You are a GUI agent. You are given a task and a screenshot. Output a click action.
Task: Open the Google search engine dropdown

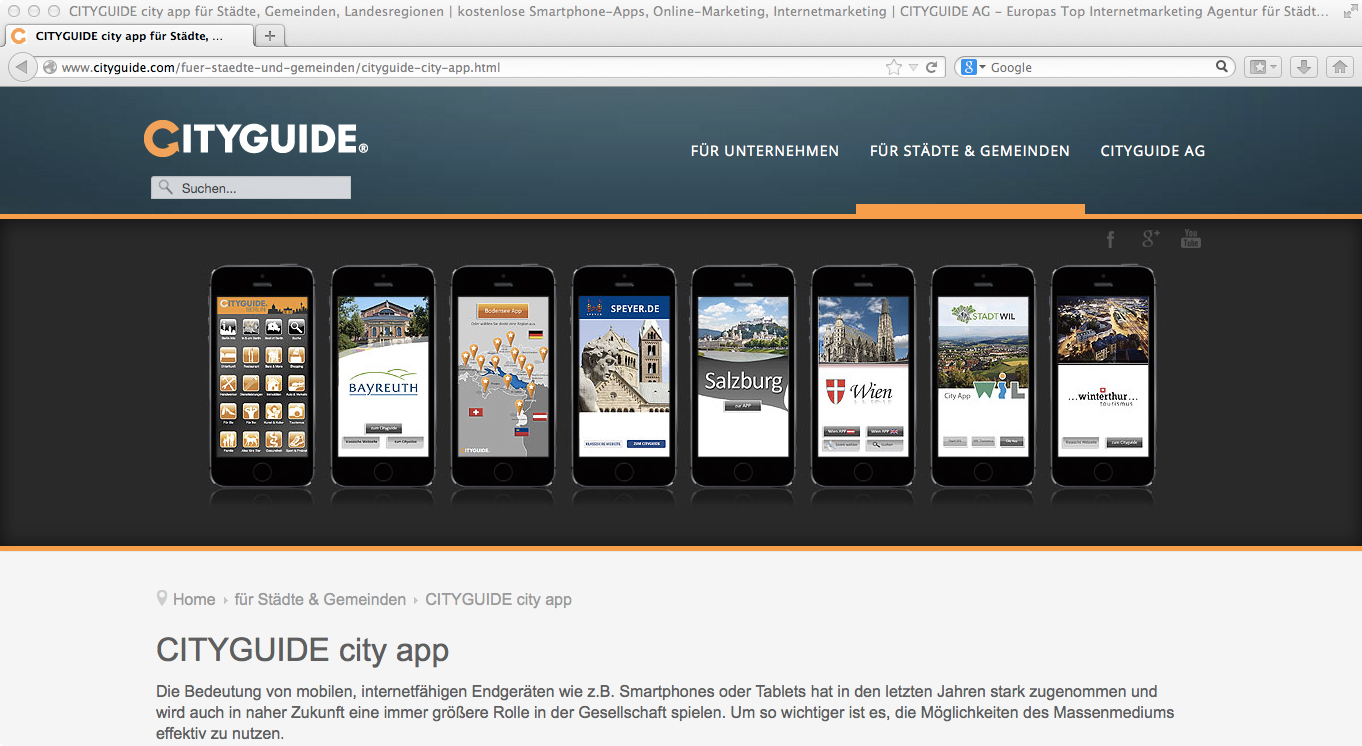point(972,67)
